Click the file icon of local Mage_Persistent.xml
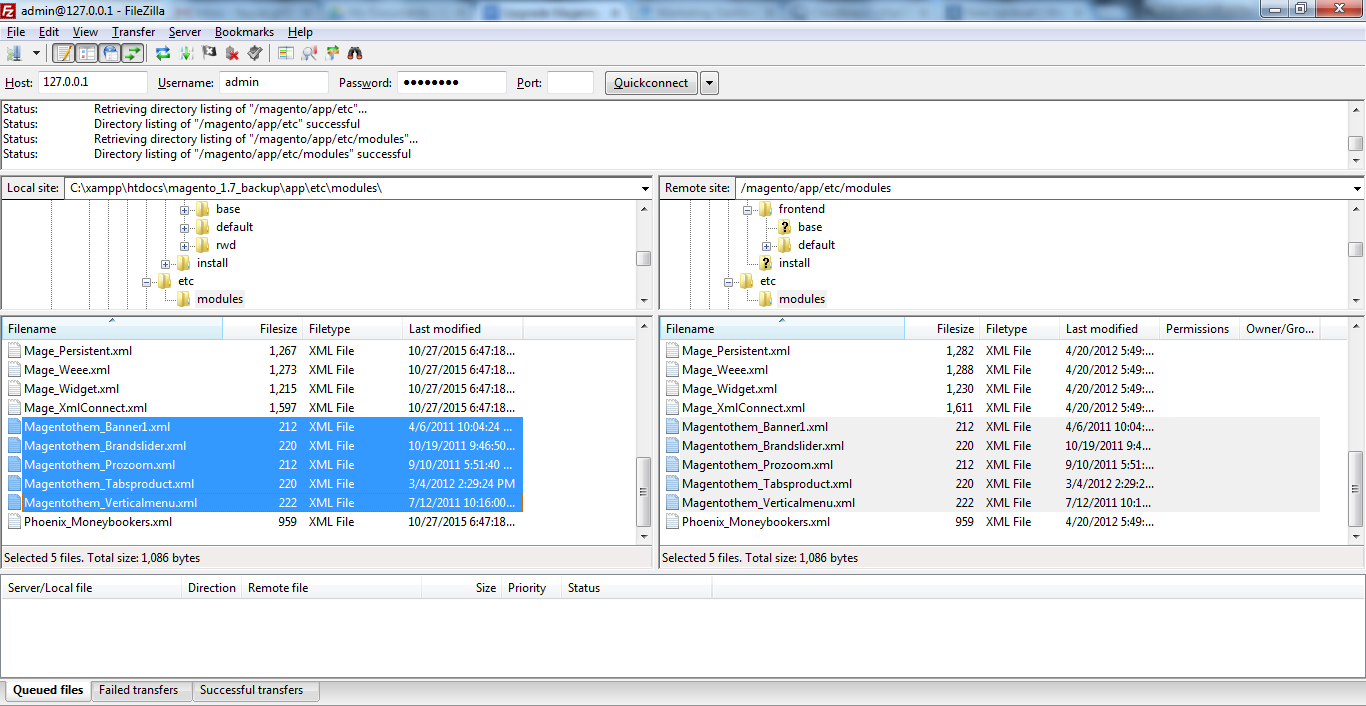 point(14,351)
